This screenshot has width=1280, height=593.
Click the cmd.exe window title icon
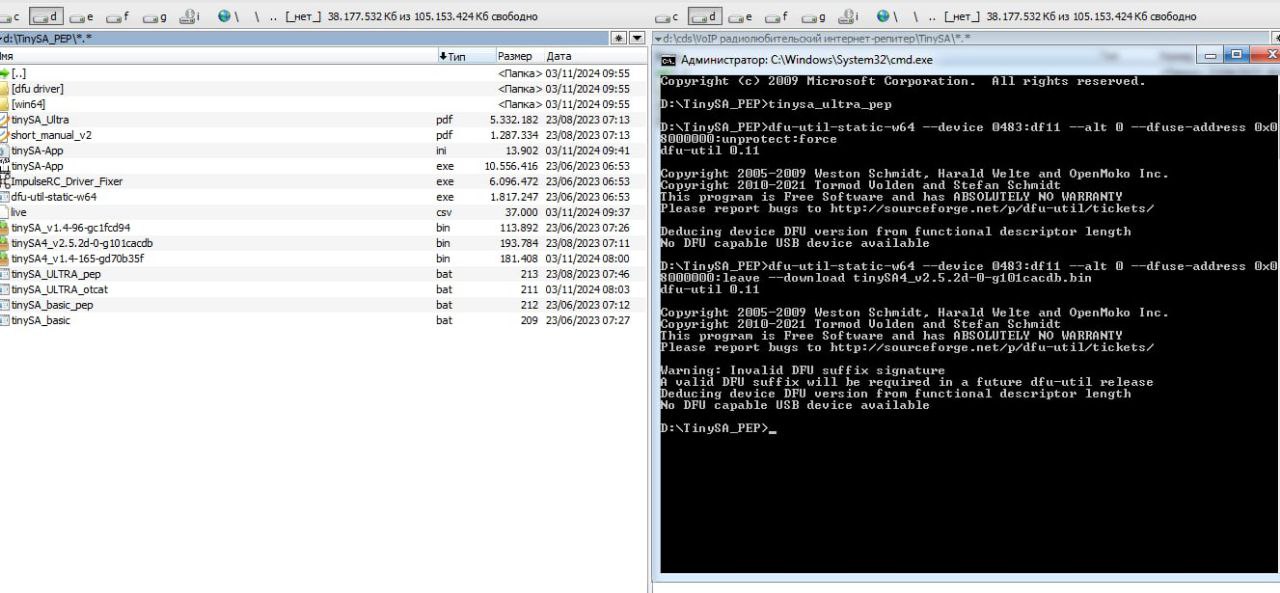(668, 60)
